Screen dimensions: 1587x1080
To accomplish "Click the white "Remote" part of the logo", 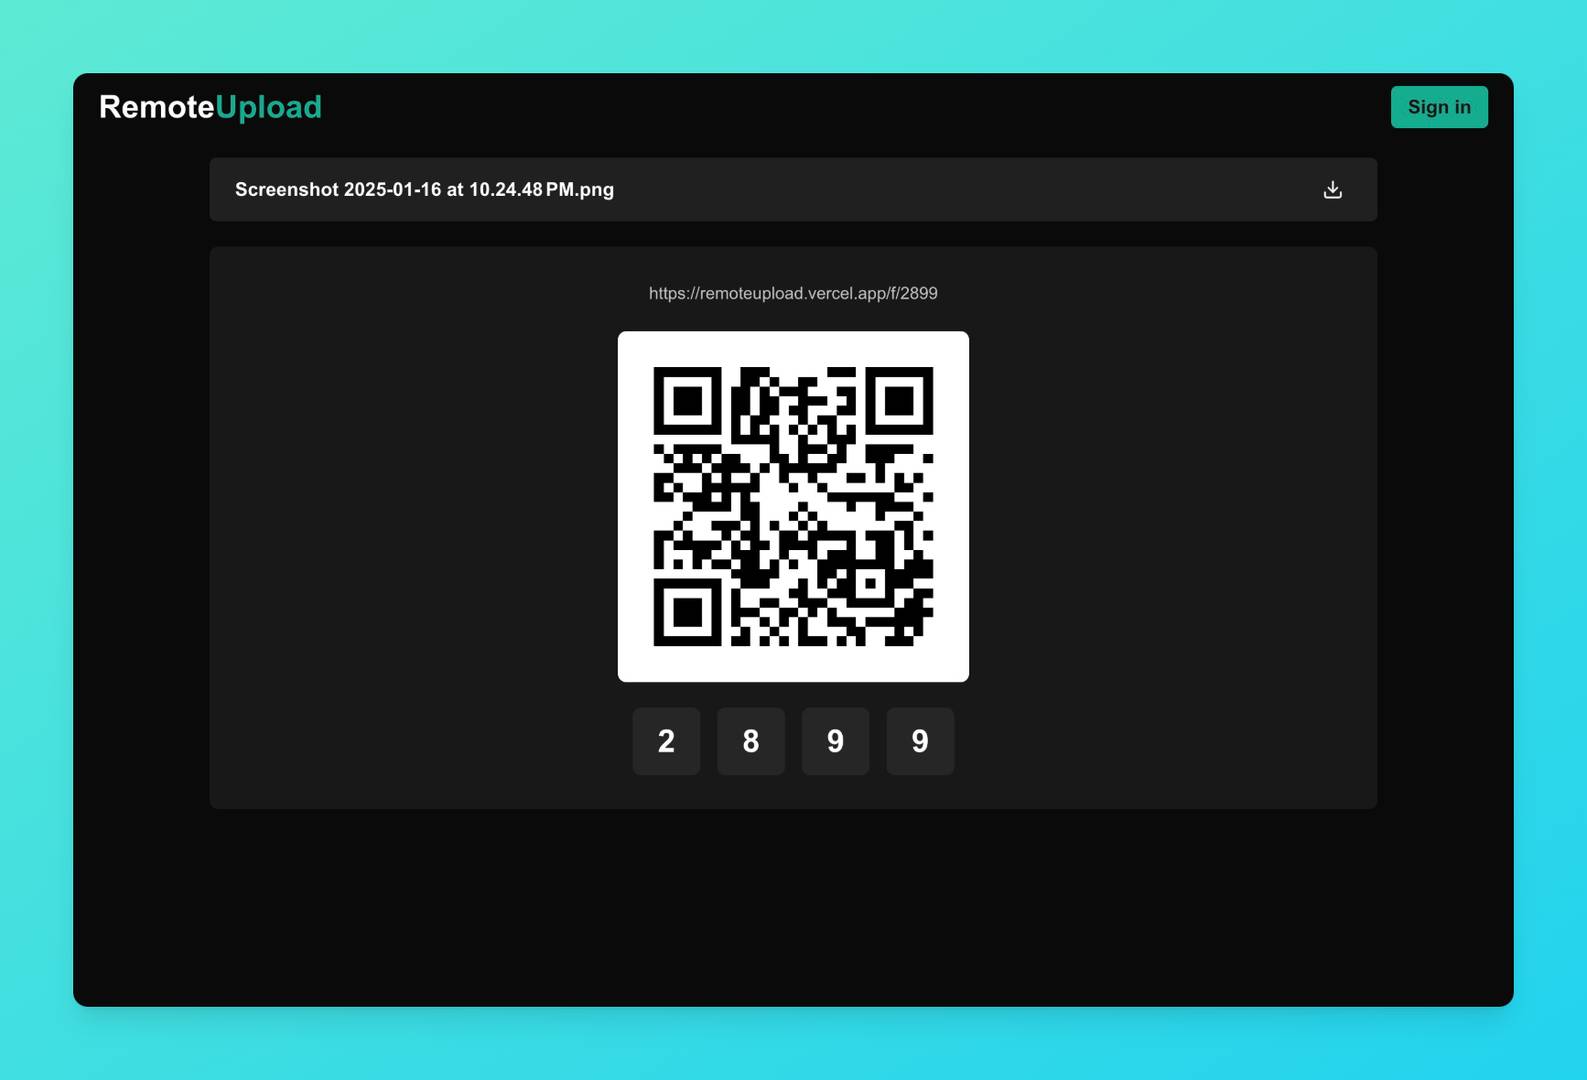I will coord(156,107).
